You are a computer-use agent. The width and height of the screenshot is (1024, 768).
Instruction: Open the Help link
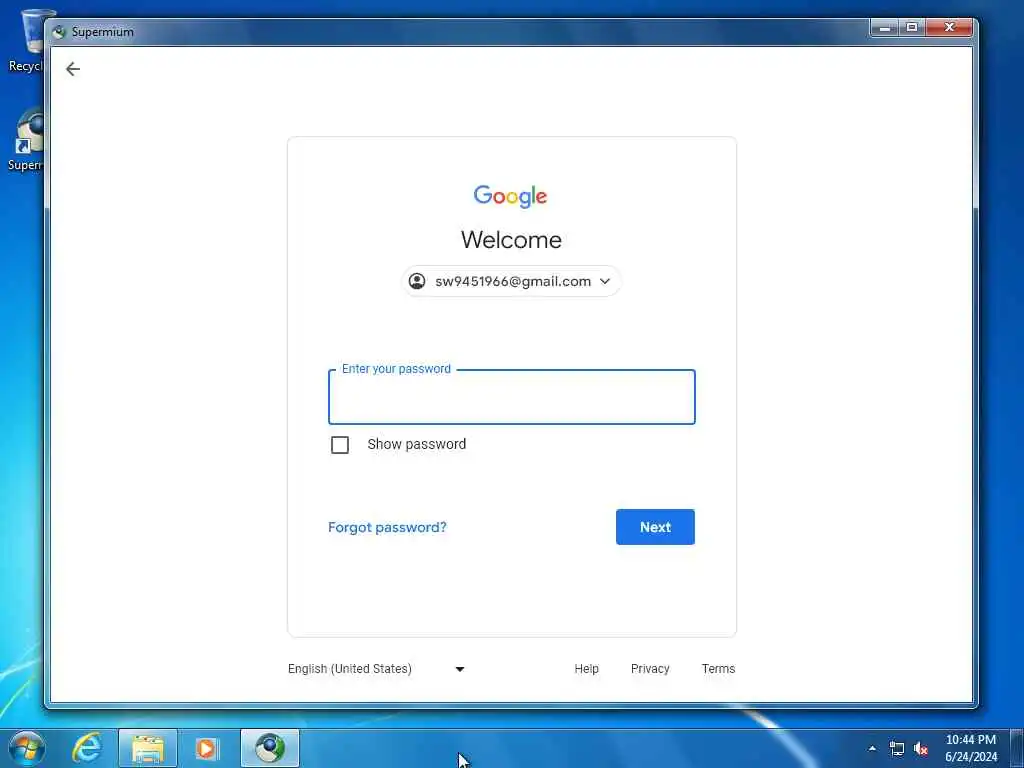click(x=586, y=669)
